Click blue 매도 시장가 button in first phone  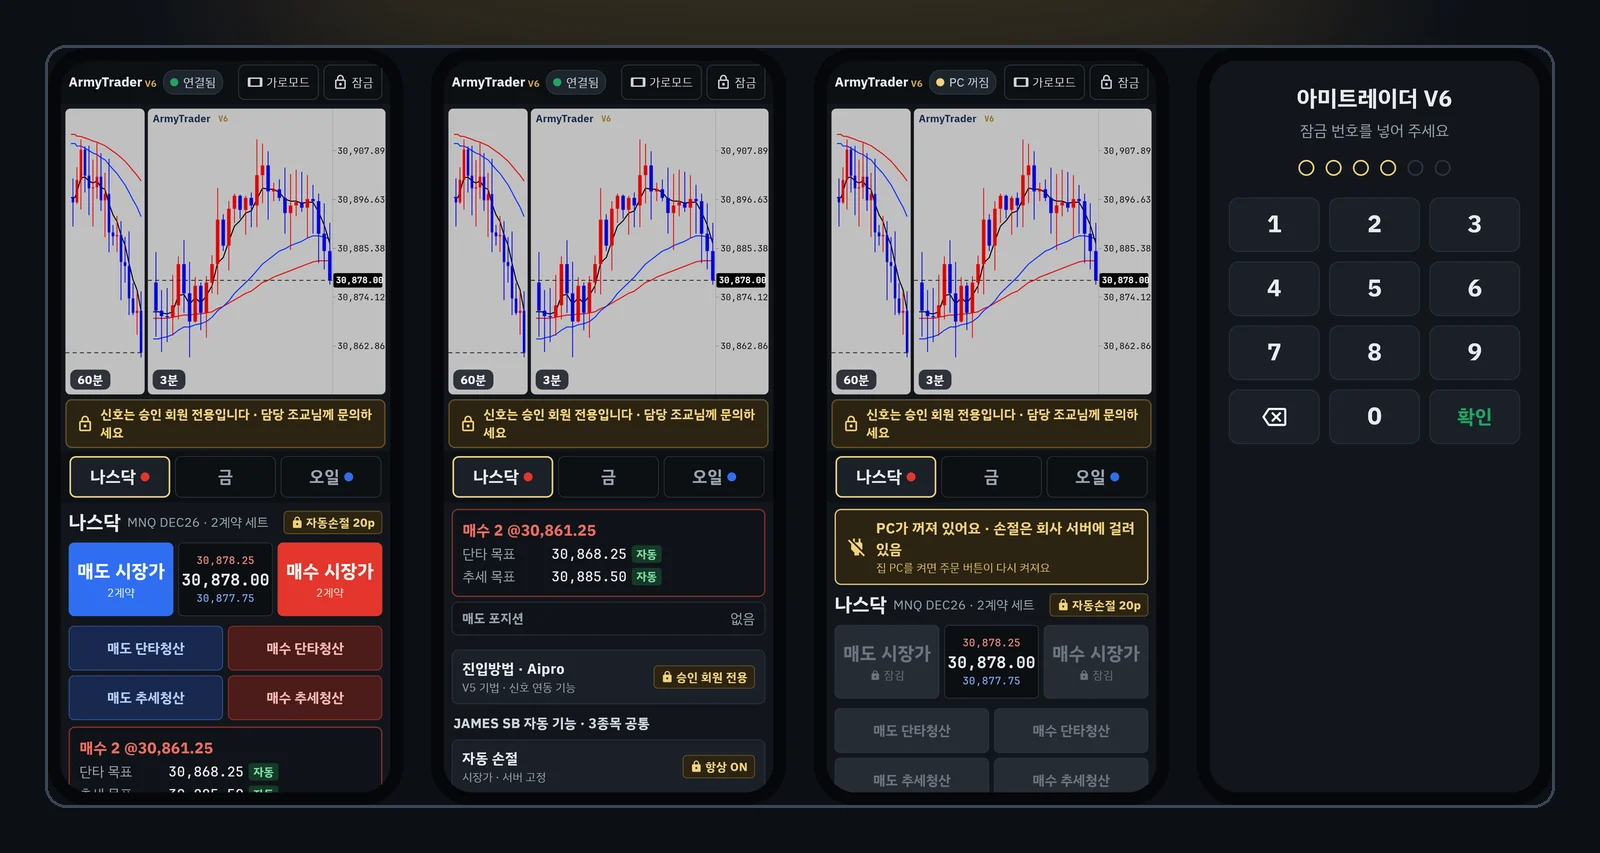(x=121, y=579)
